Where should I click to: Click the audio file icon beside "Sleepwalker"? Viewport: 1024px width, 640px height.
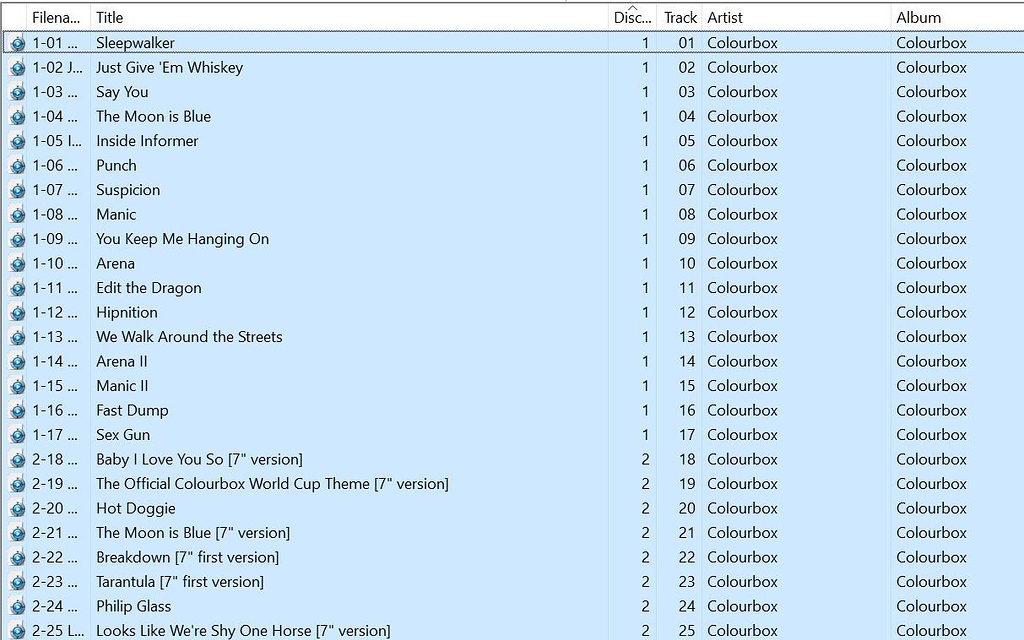[x=18, y=42]
